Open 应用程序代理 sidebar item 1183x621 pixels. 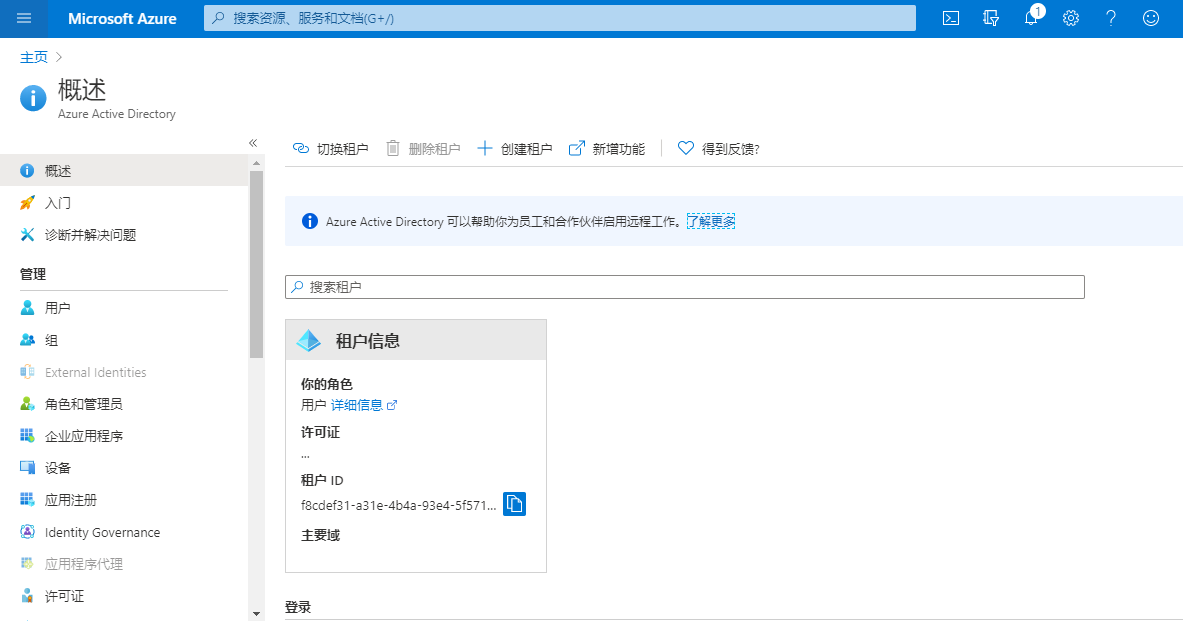coord(124,564)
